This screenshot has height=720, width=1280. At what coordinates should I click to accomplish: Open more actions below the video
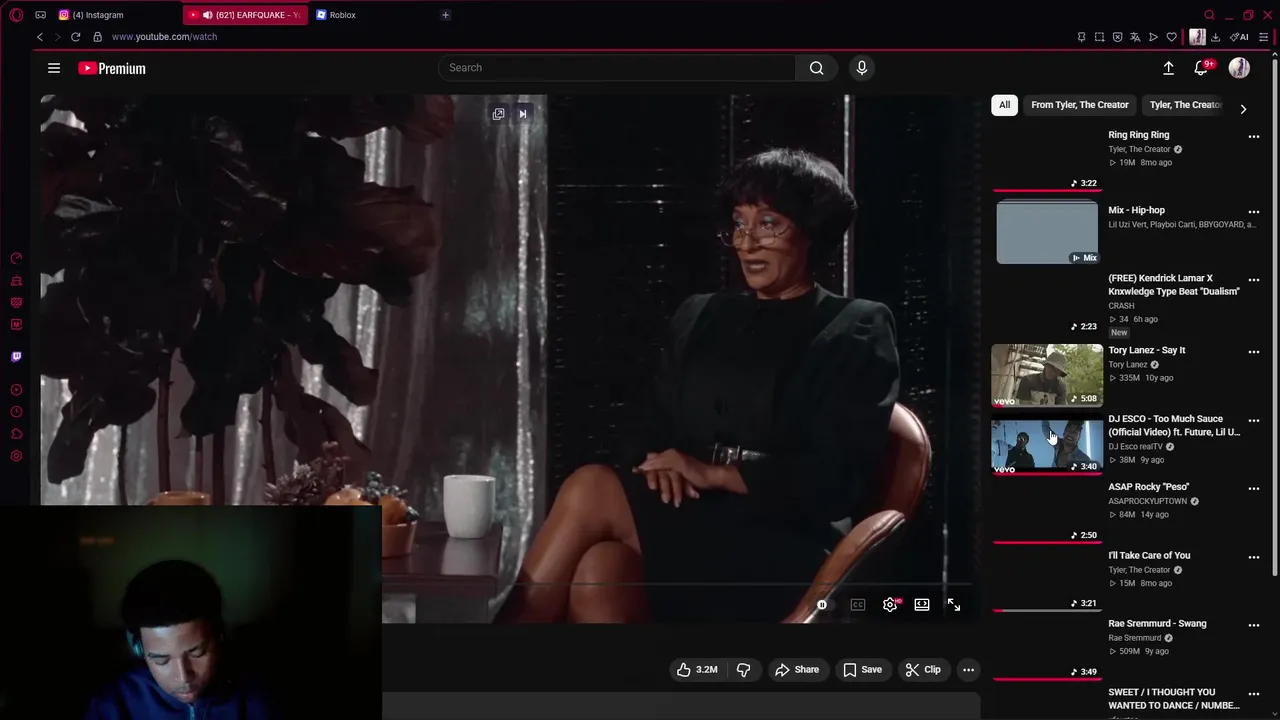click(x=968, y=670)
